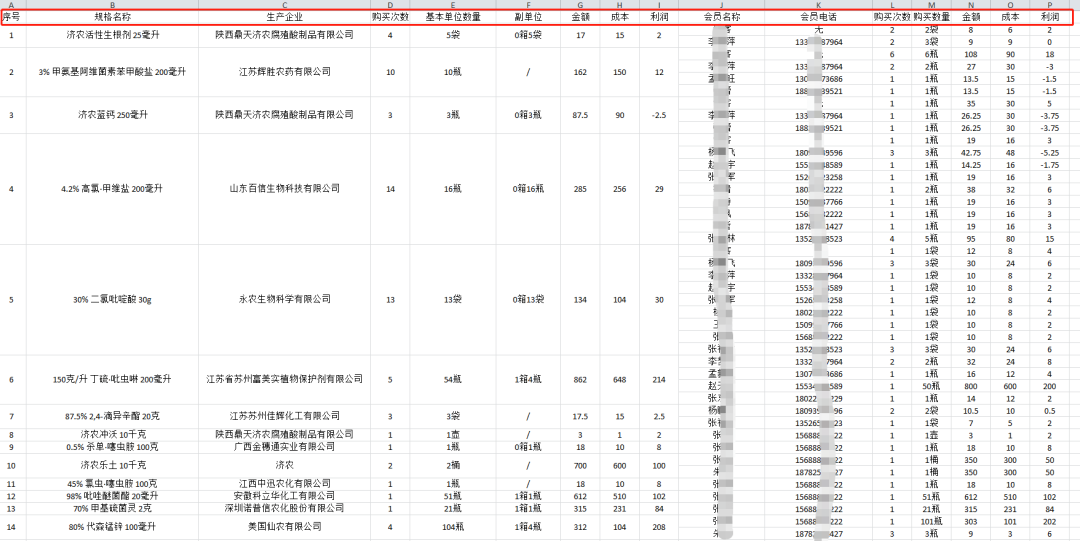The height and width of the screenshot is (541, 1080).
Task: Click the 基本单位数量 header cell
Action: coord(453,18)
